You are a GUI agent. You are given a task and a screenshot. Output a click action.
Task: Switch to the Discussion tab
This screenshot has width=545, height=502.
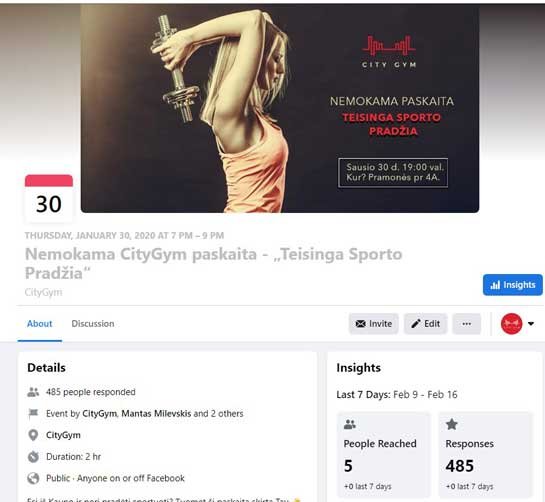(93, 324)
